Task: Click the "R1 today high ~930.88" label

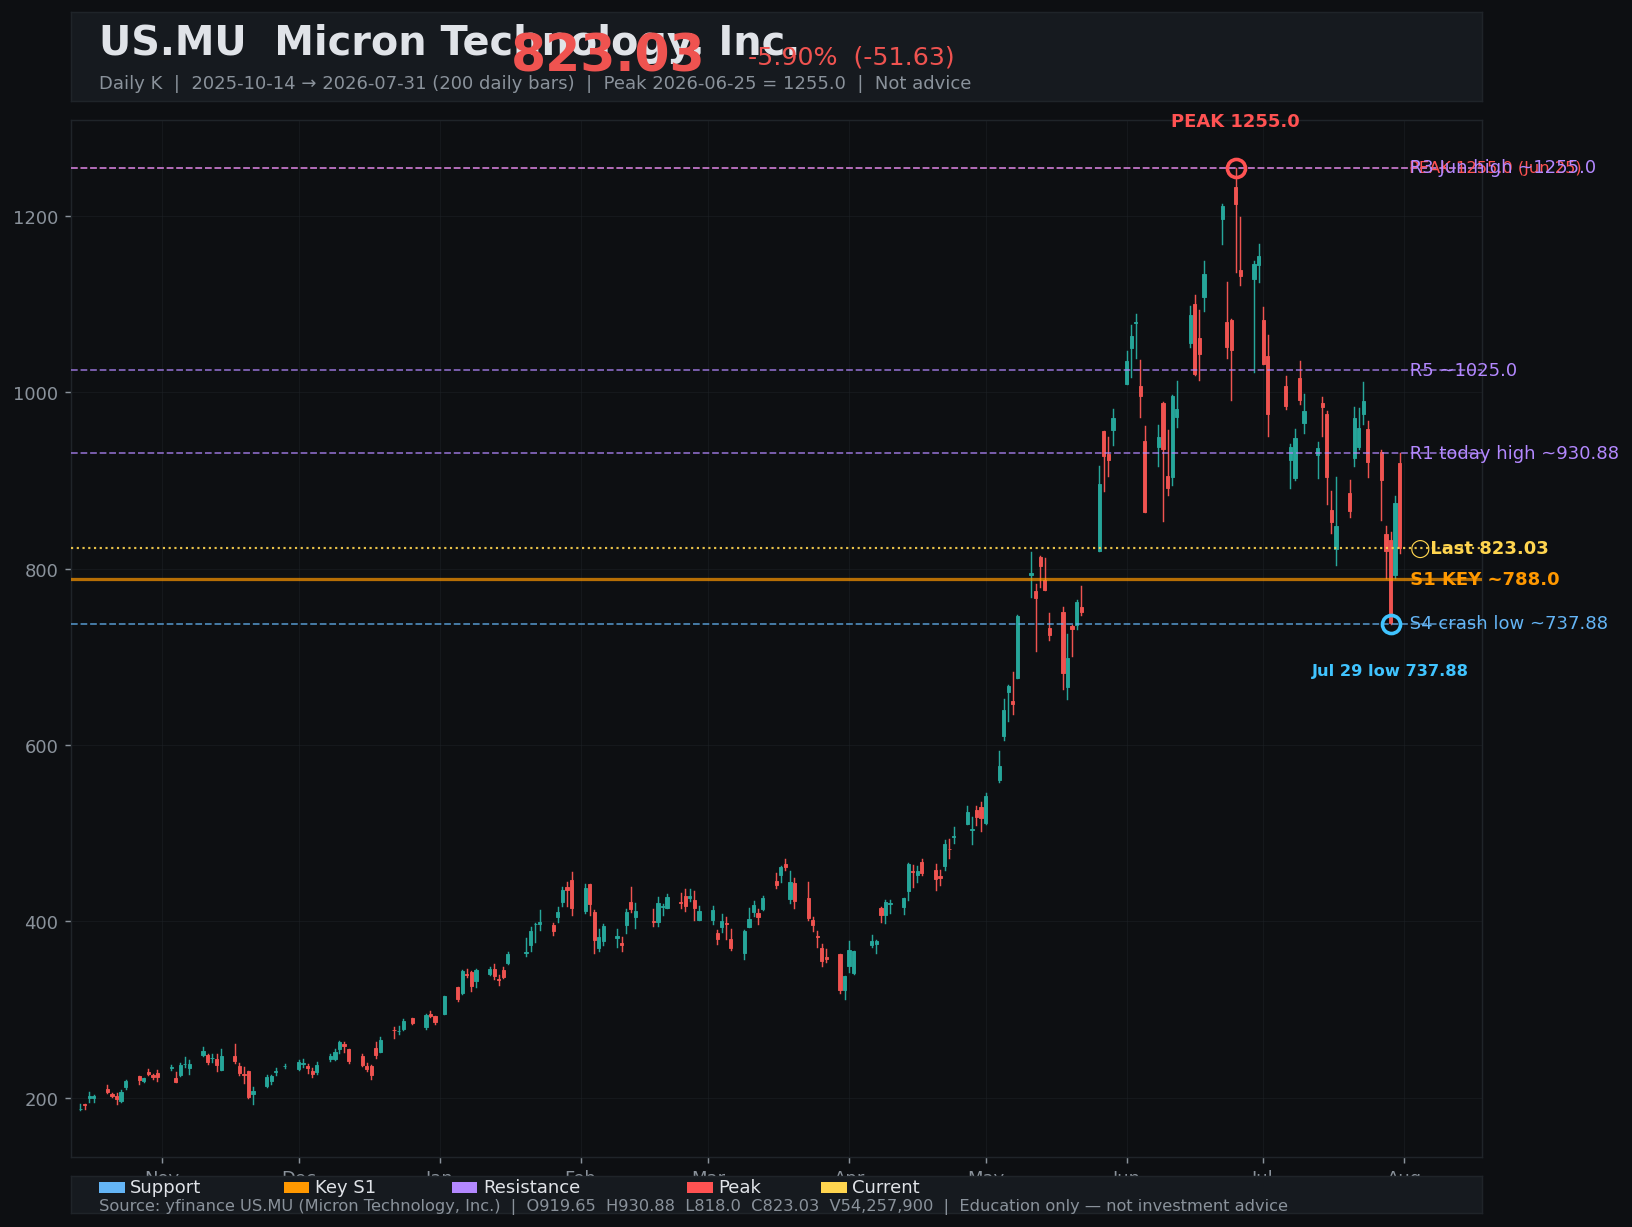Action: [1514, 453]
